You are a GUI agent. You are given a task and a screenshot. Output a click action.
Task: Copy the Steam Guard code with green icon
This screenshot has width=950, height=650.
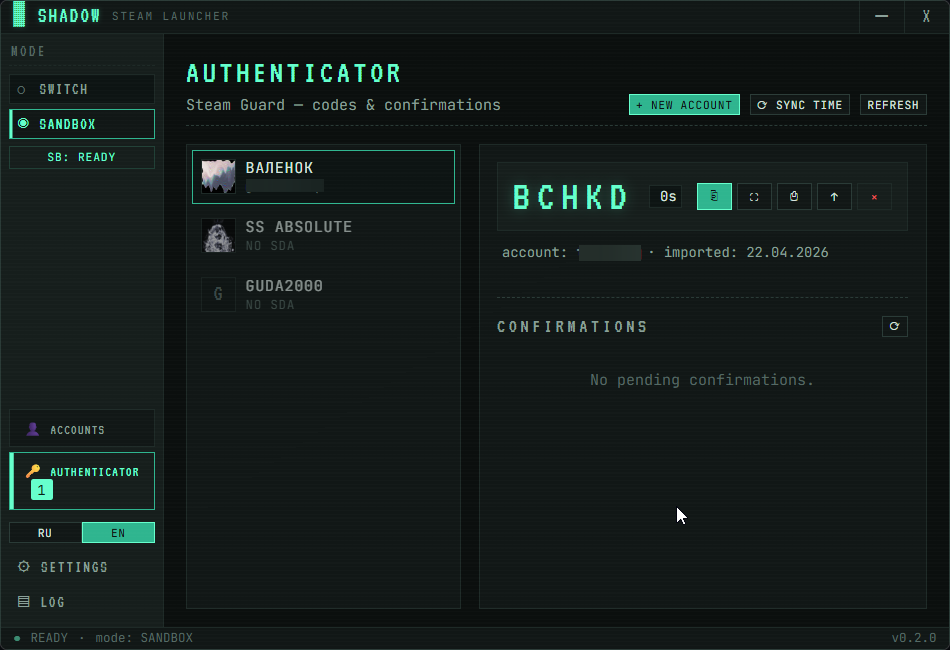click(714, 197)
